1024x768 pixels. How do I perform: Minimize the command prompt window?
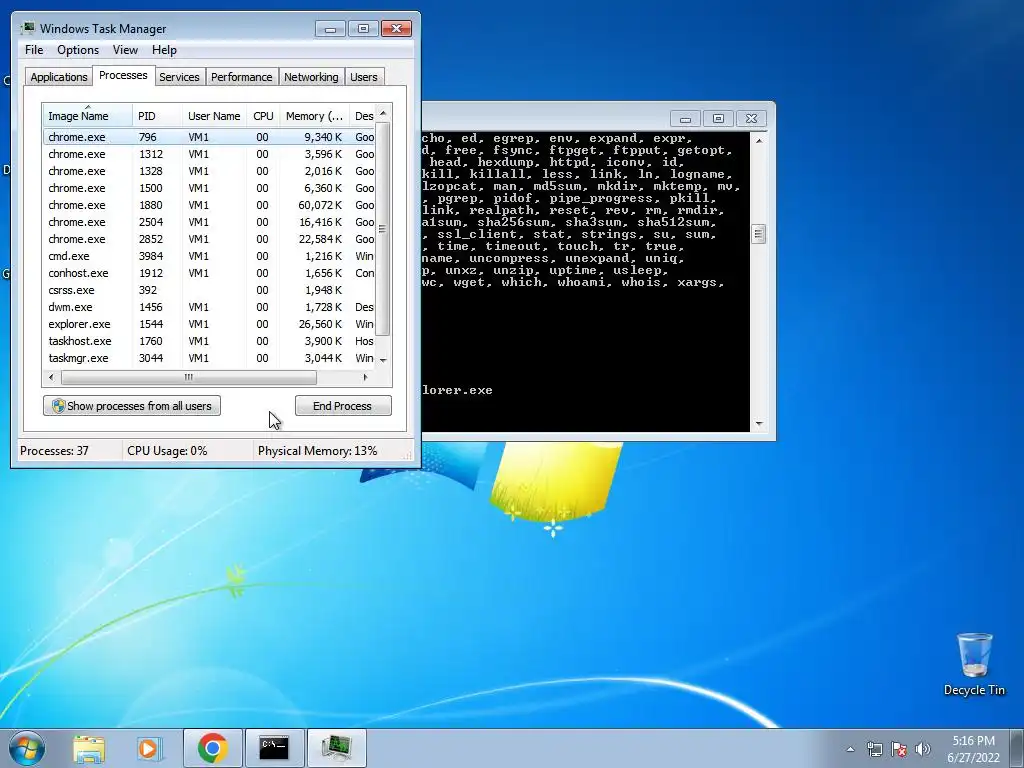[x=685, y=119]
